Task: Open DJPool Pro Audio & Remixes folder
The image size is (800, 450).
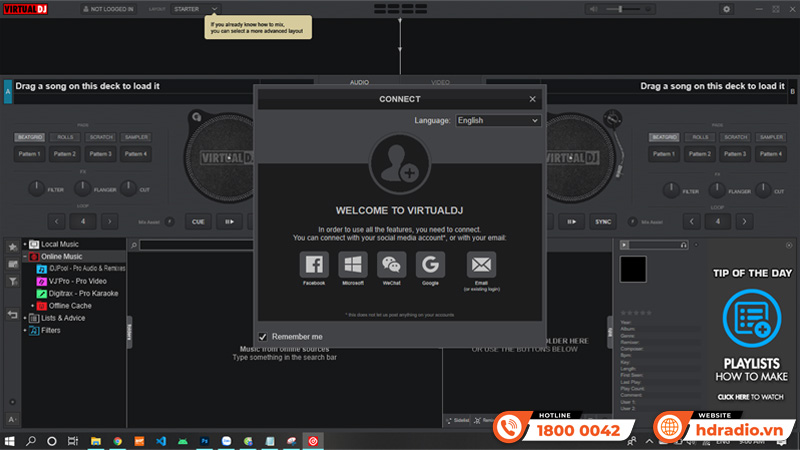Action: (82, 268)
